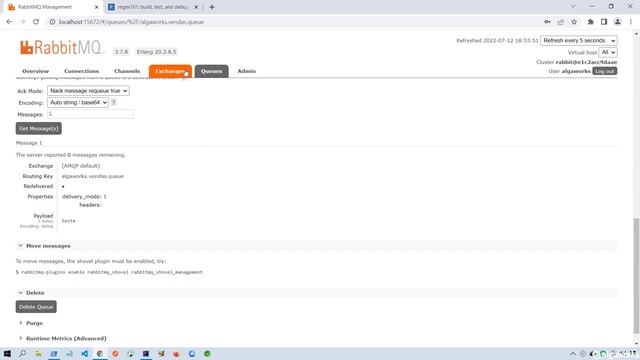Click the Delete Queue button

pyautogui.click(x=36, y=307)
